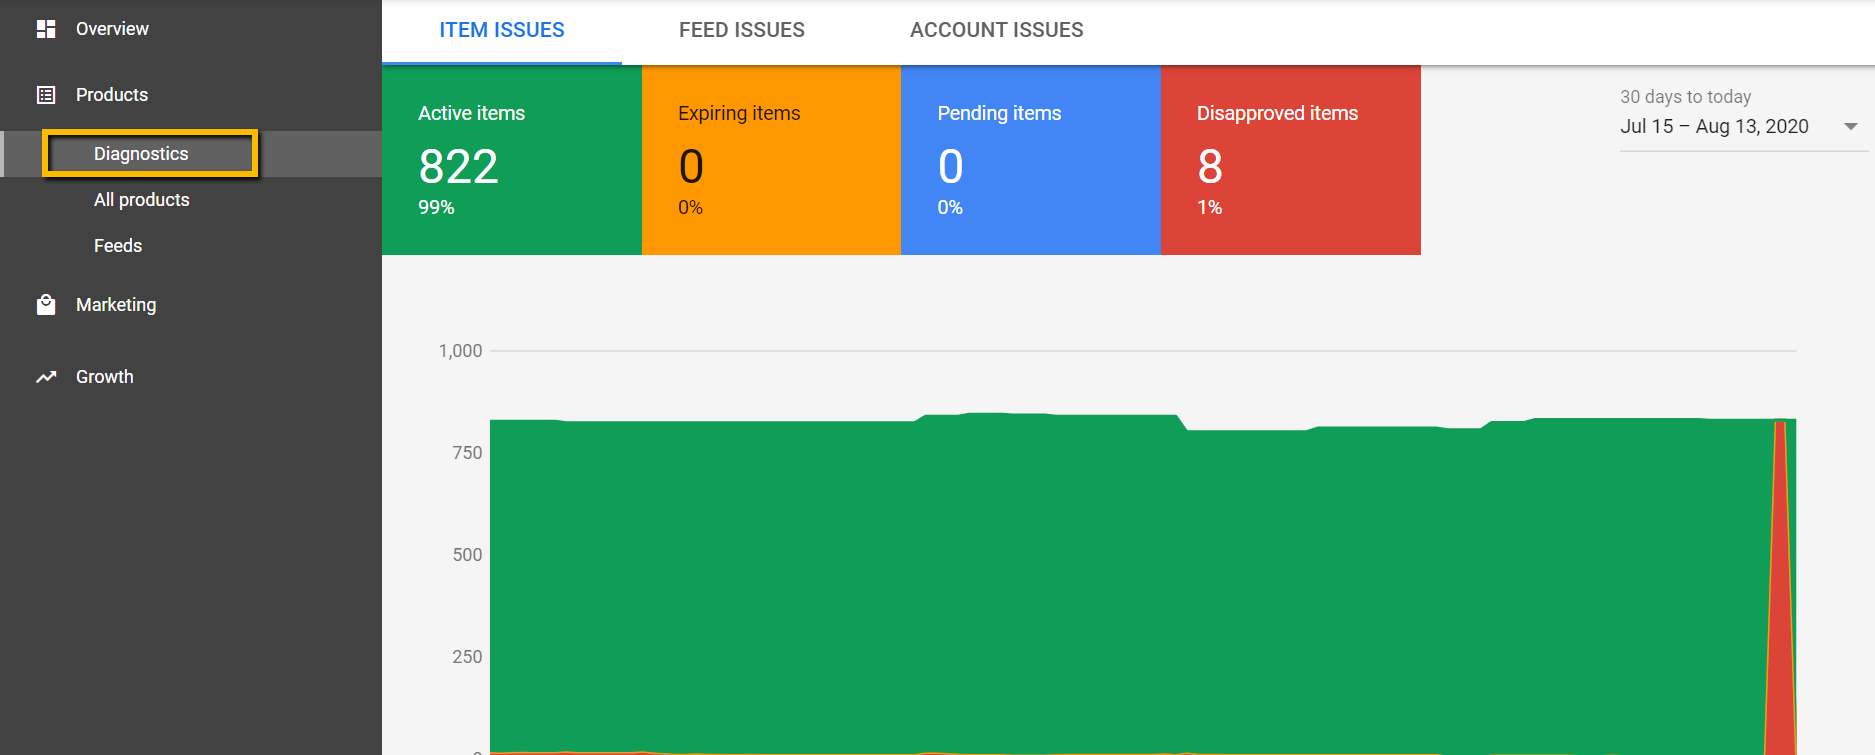The height and width of the screenshot is (755, 1875).
Task: Select the Jul 15 – Aug 13 date range
Action: point(1714,127)
